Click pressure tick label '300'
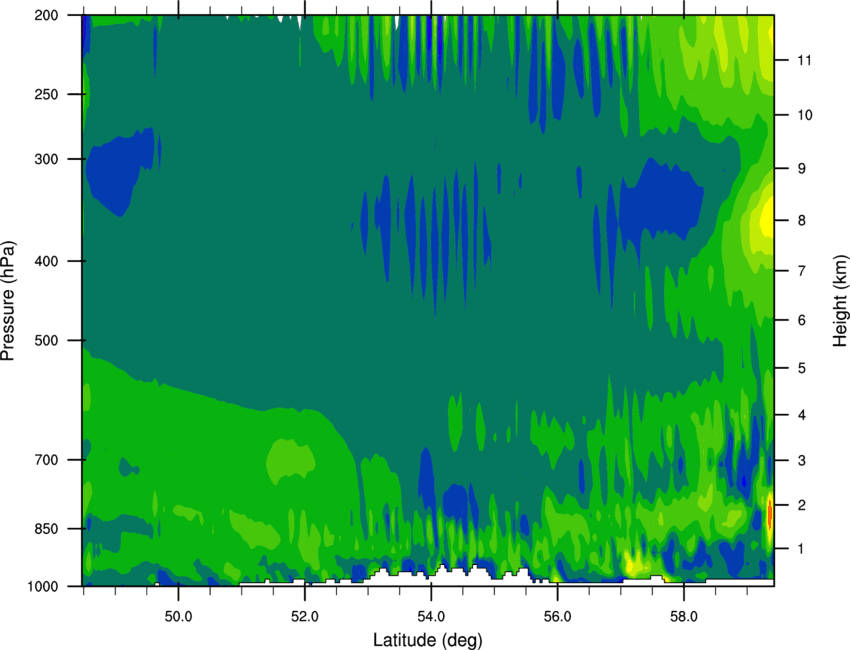The width and height of the screenshot is (850, 650). 46,159
